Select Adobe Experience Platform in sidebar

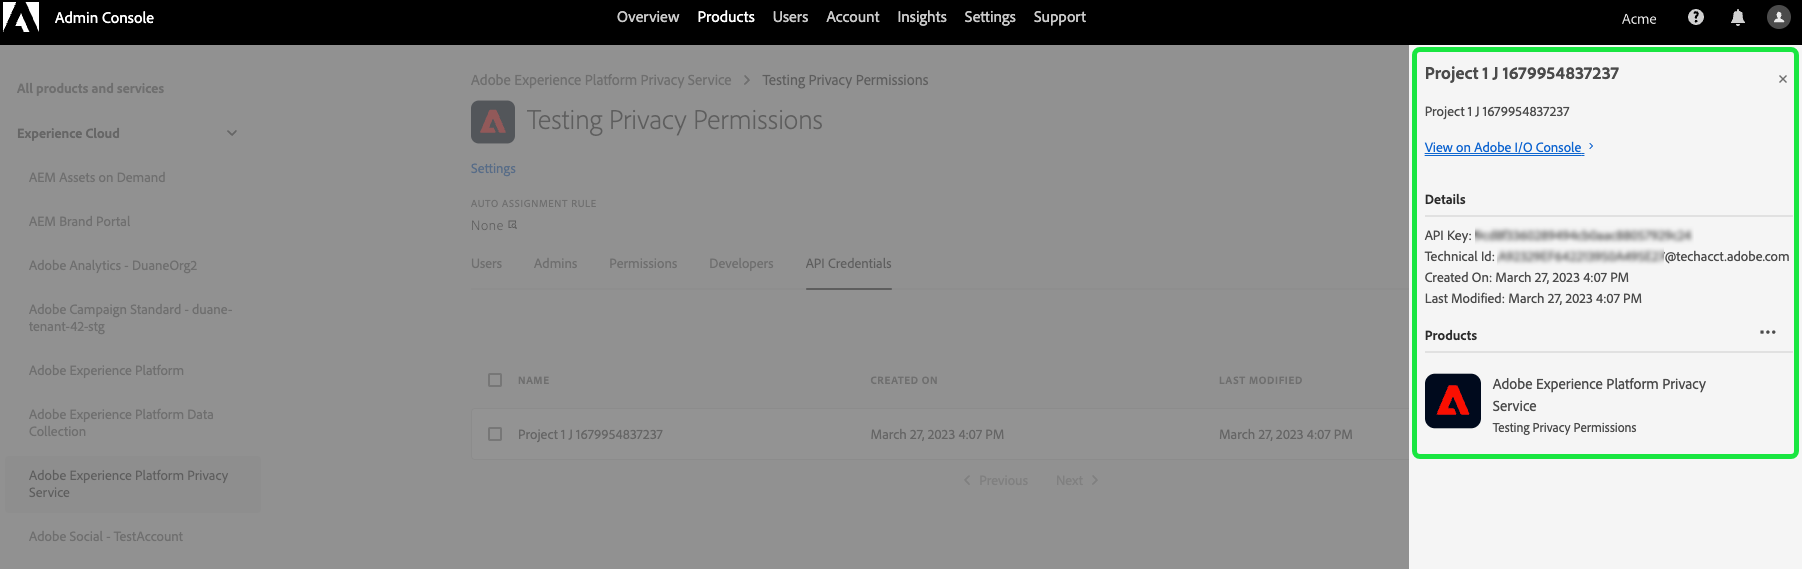click(106, 371)
